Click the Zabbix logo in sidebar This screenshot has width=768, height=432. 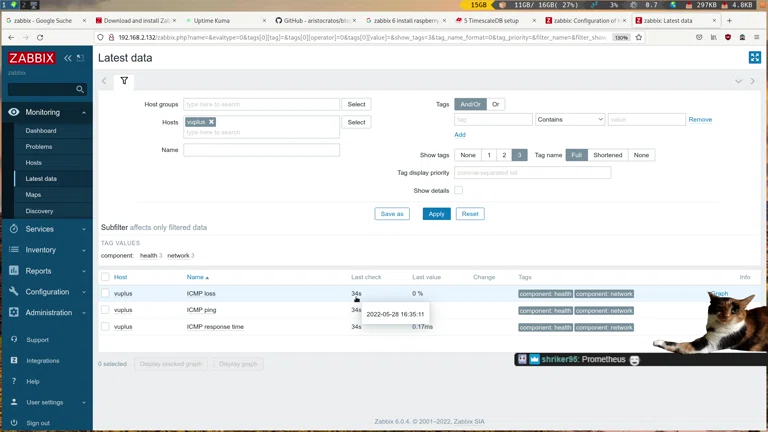tap(31, 58)
